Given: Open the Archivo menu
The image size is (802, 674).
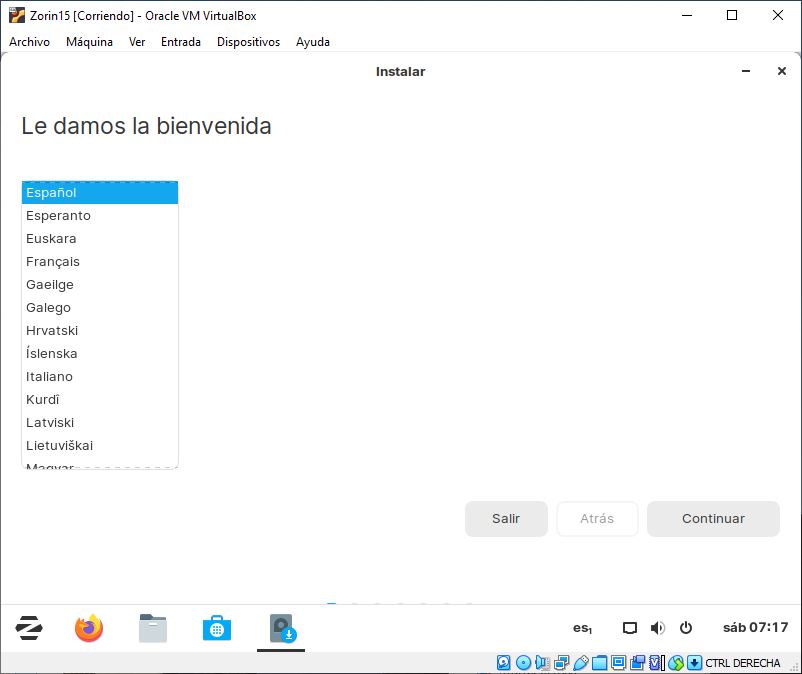Looking at the screenshot, I should pyautogui.click(x=29, y=42).
